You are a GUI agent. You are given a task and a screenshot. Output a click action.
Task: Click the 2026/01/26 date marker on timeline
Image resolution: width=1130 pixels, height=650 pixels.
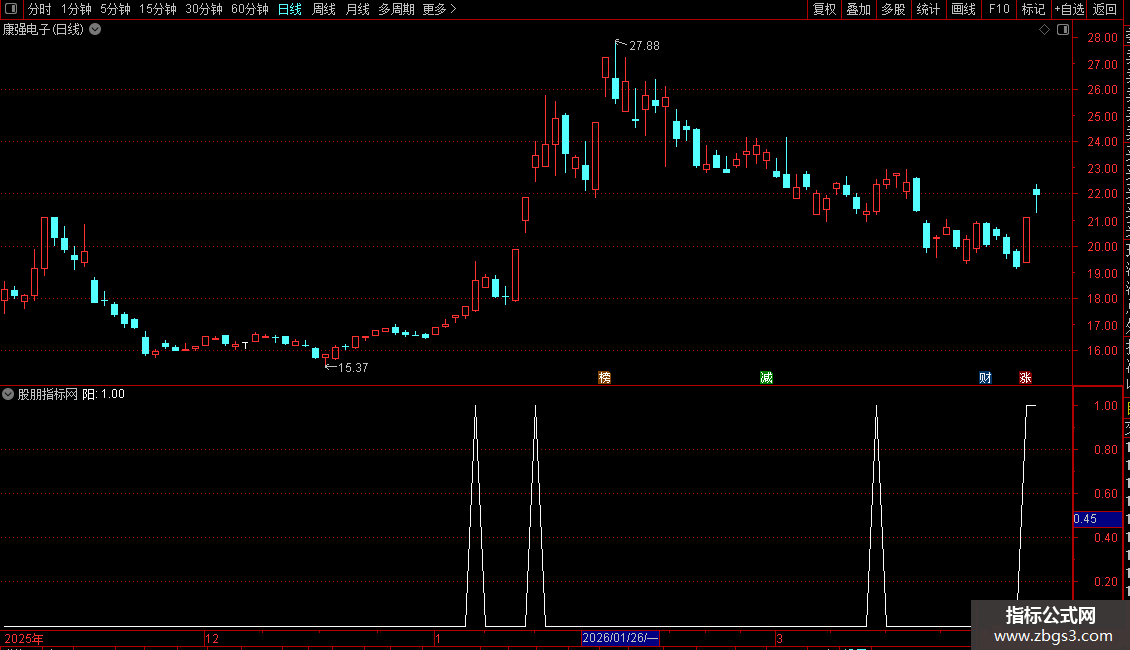(620, 638)
